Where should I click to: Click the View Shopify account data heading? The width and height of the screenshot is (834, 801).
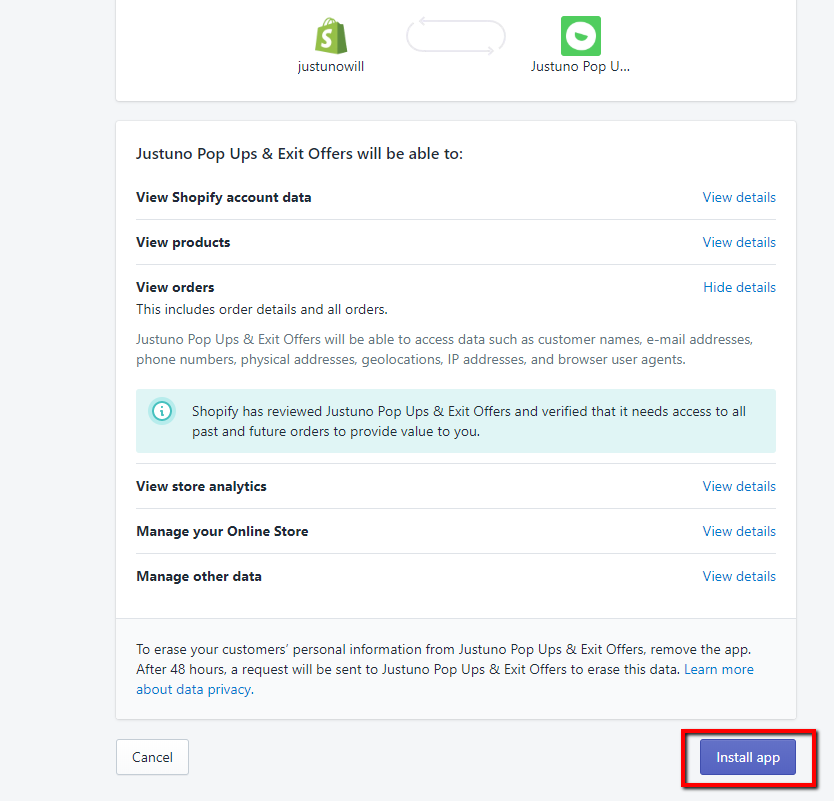tap(223, 197)
